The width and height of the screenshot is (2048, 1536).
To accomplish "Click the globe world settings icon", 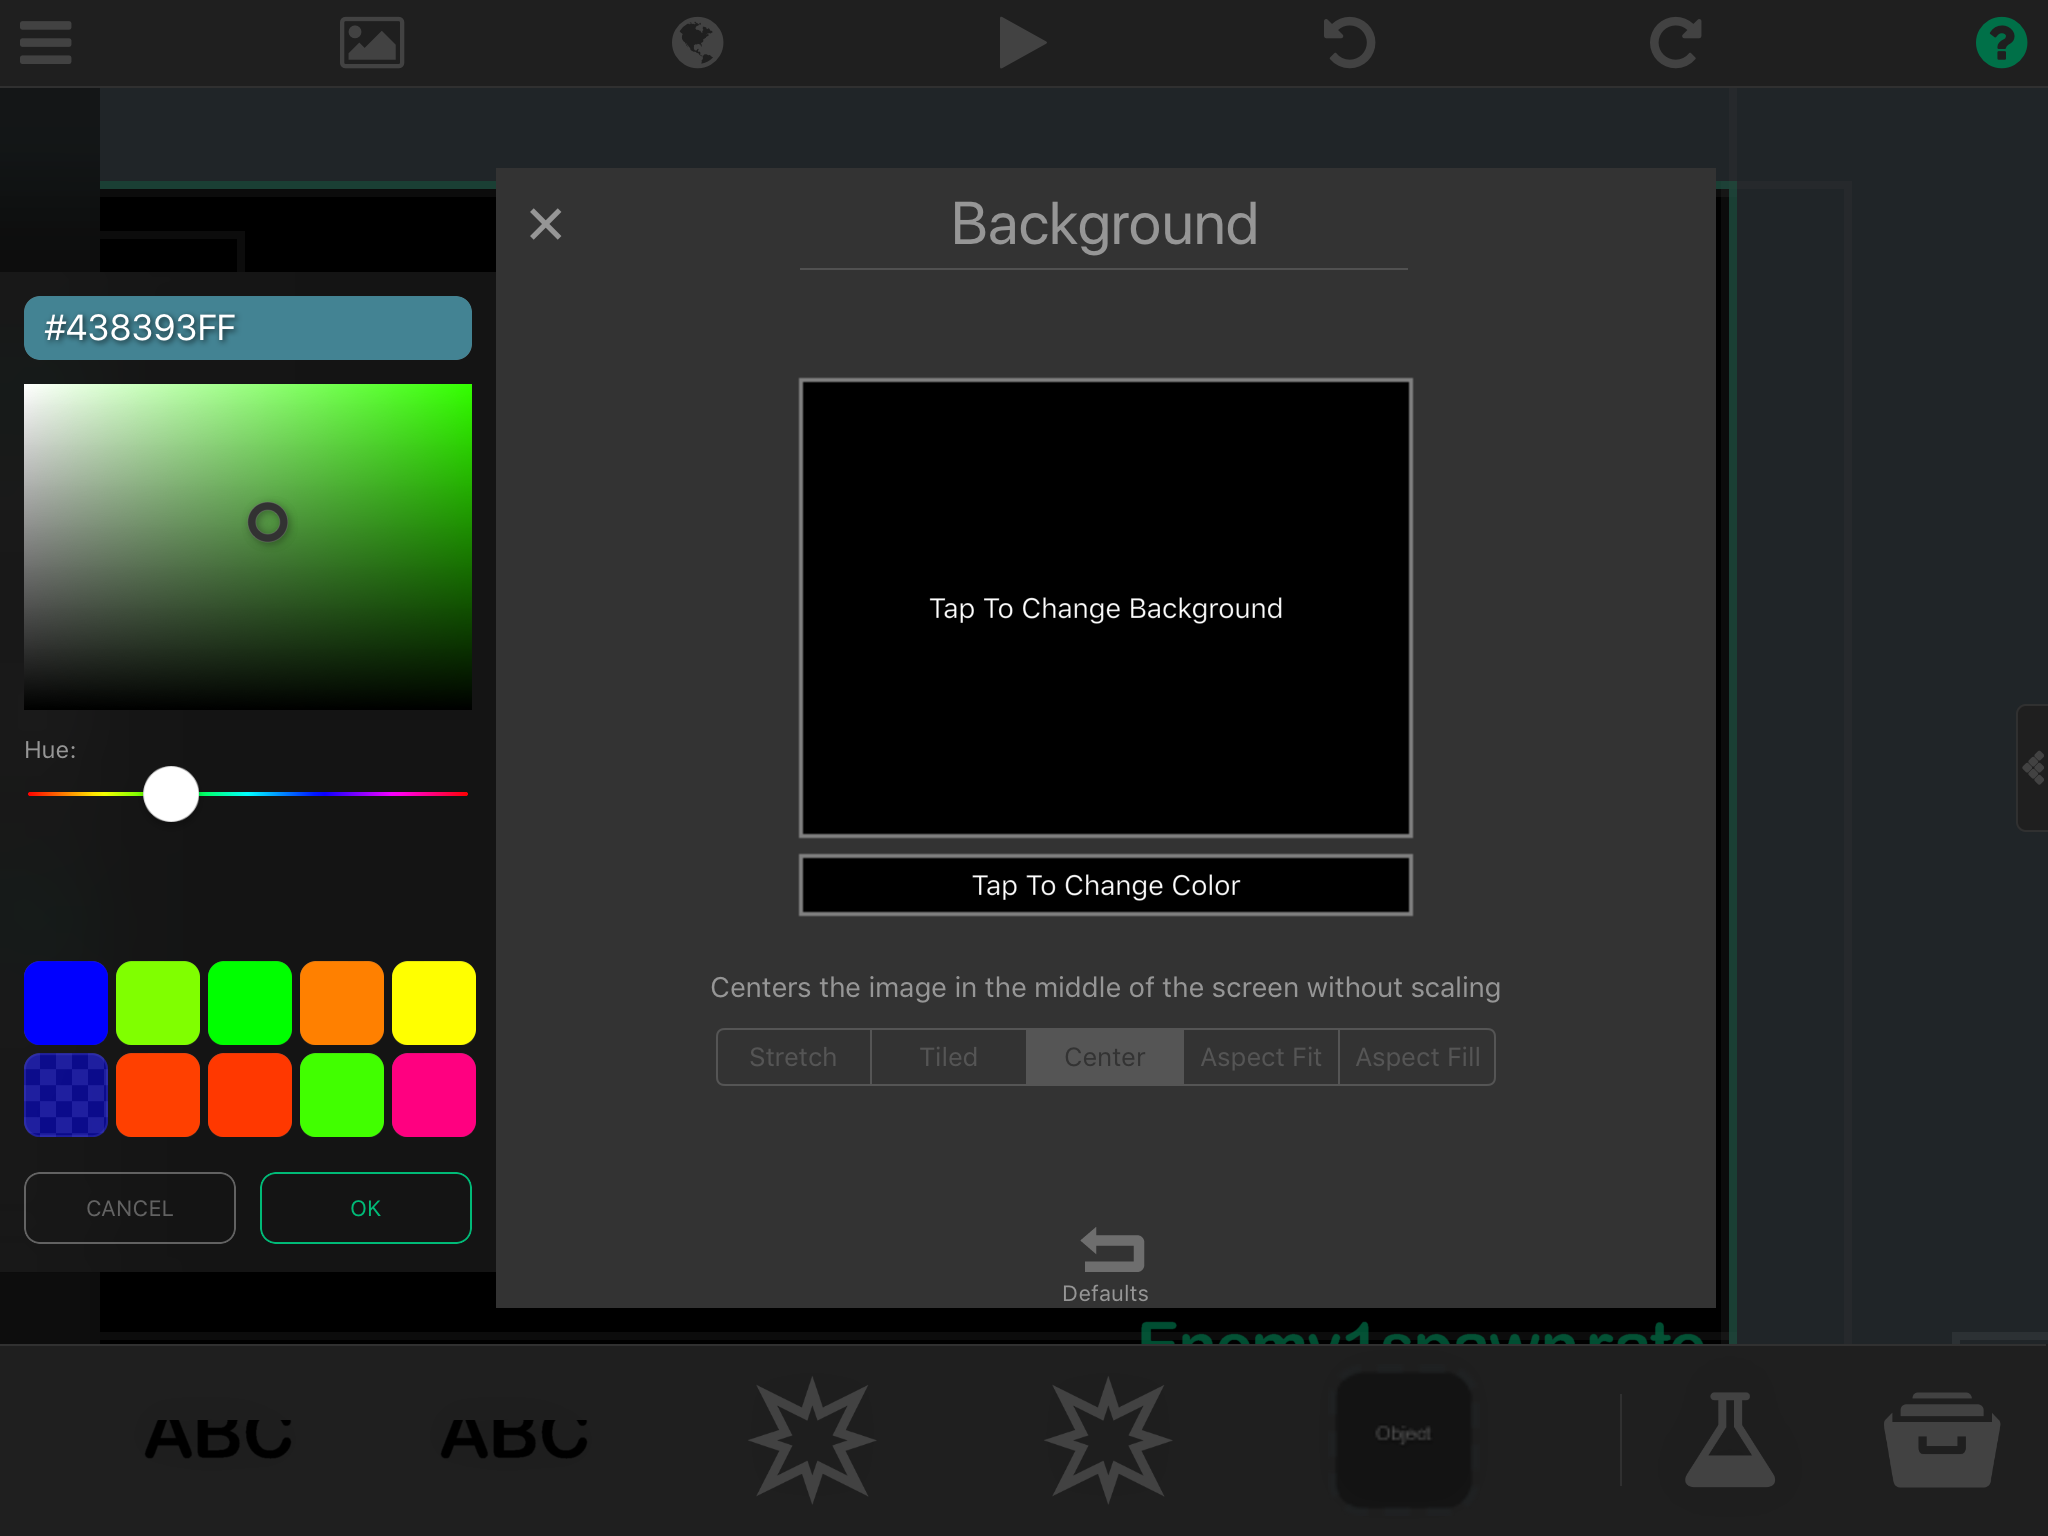I will 697,43.
